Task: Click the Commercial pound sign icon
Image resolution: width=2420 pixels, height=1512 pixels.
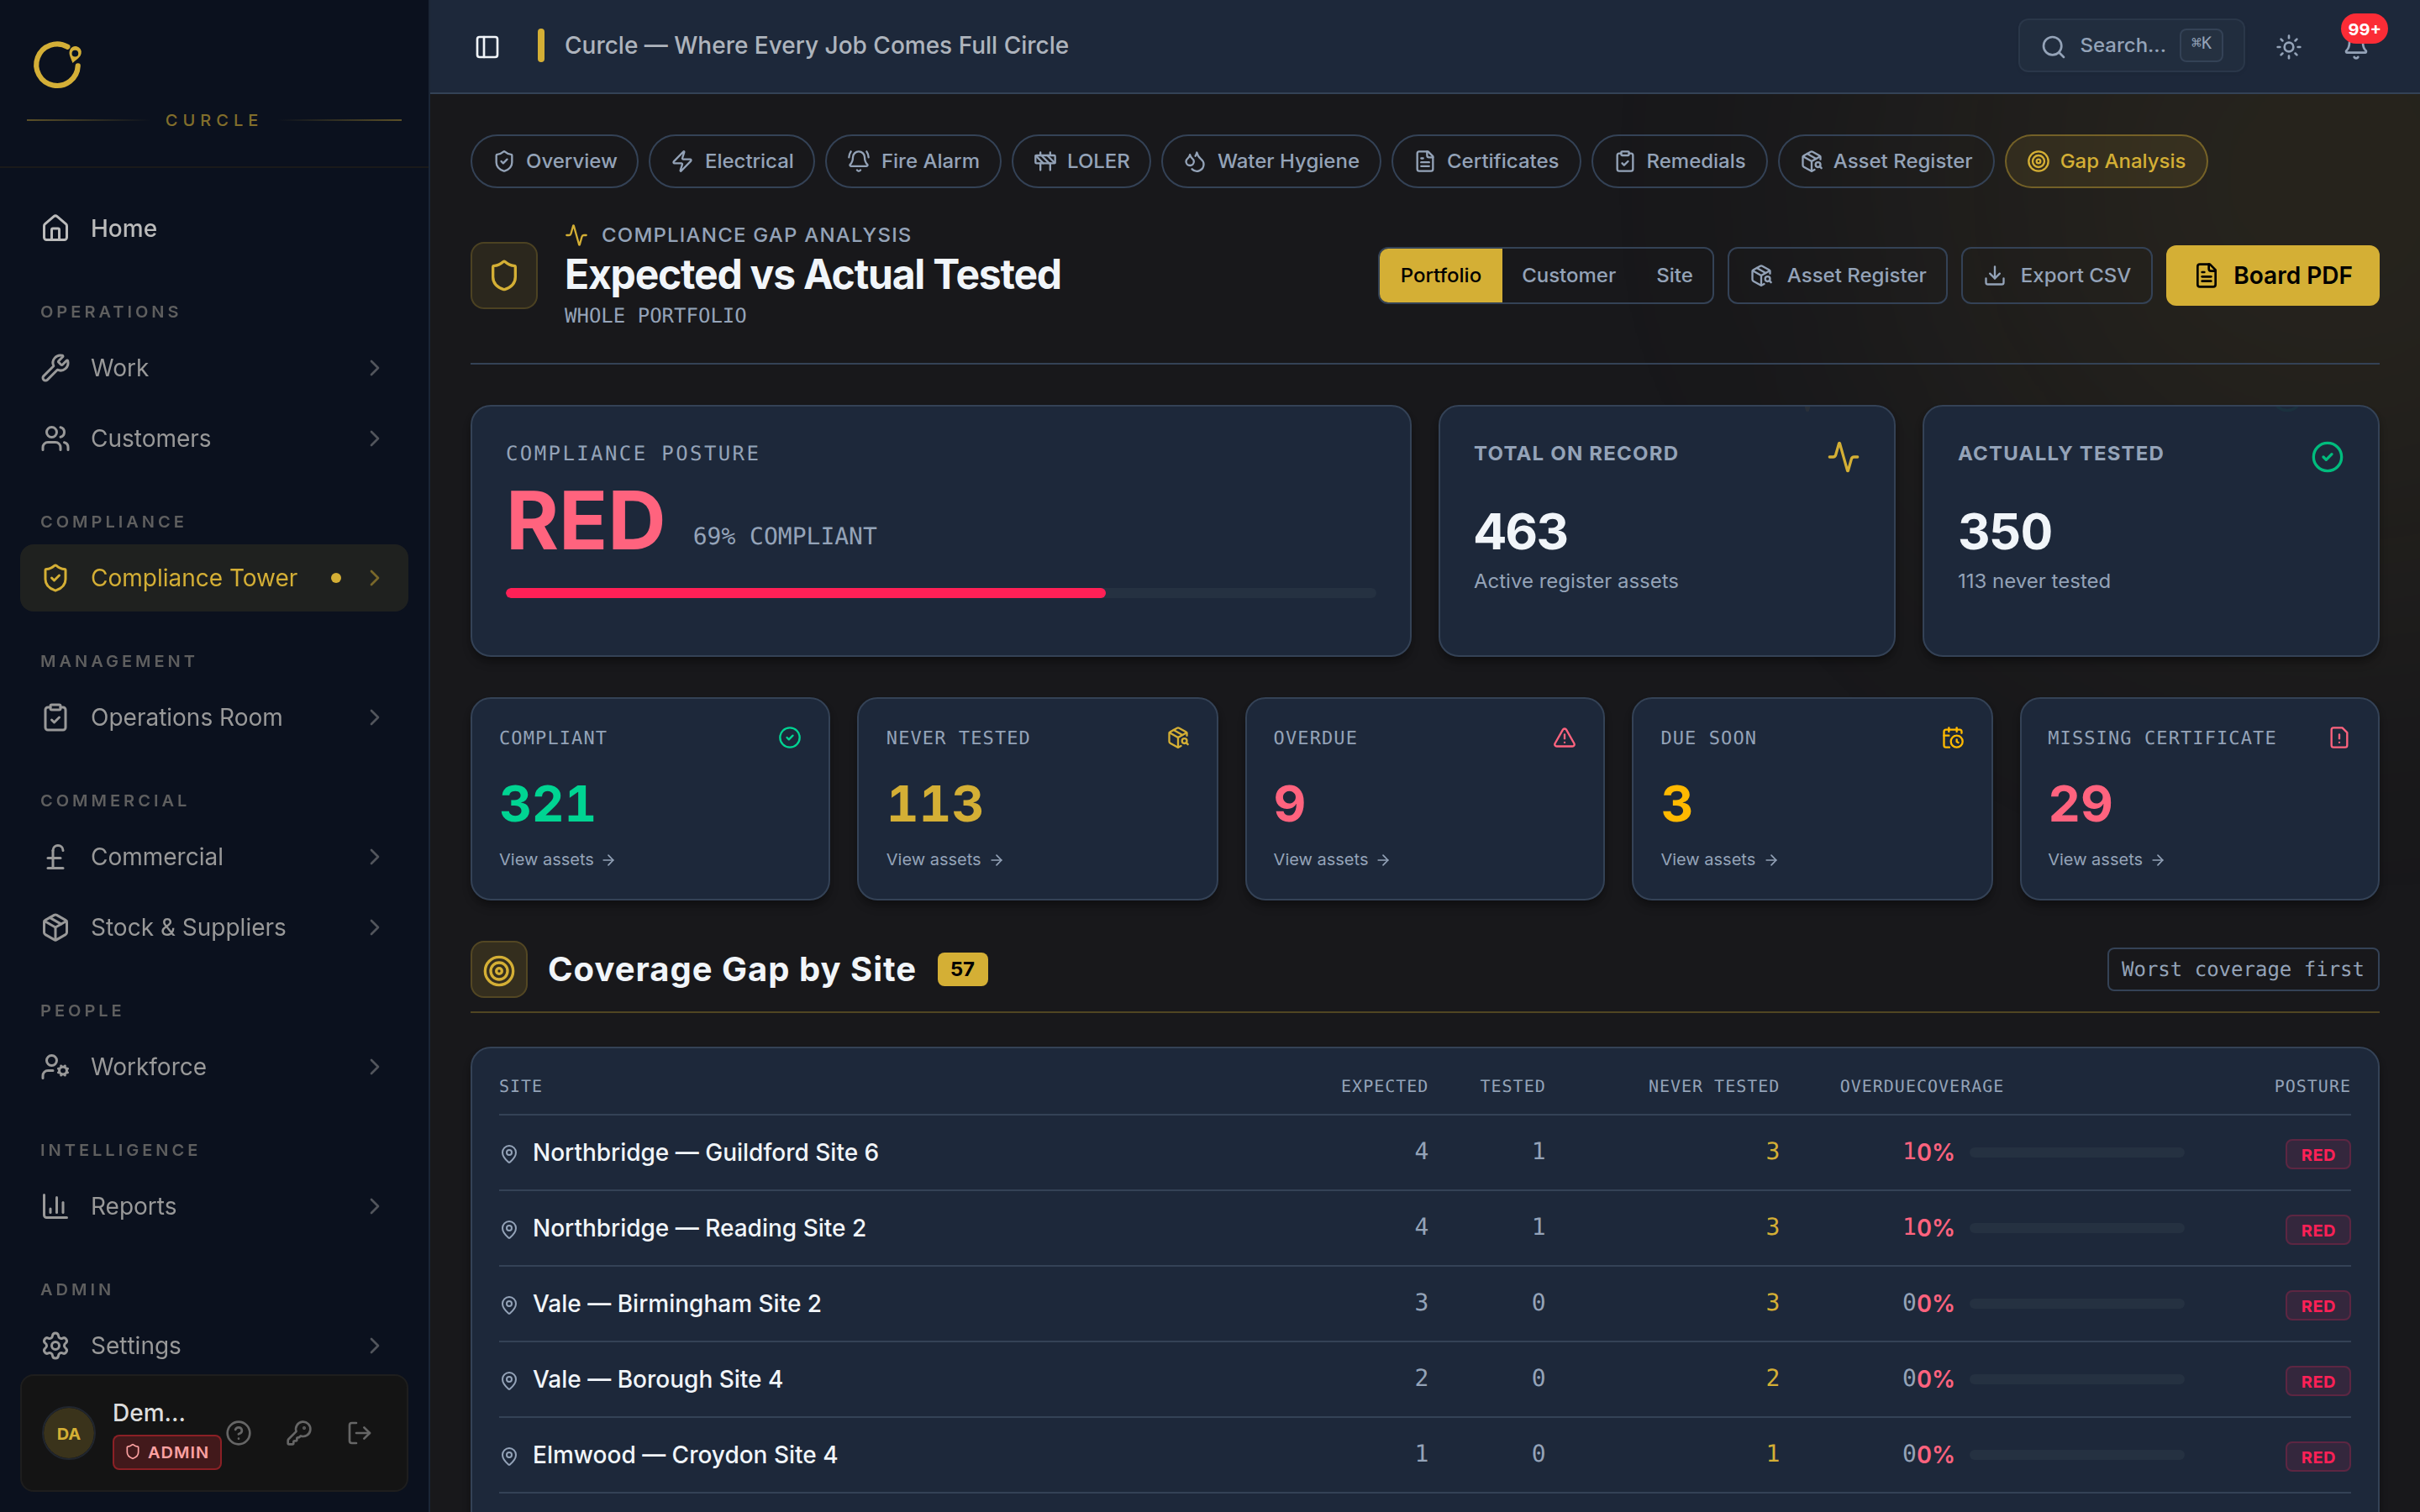Action: tap(55, 857)
